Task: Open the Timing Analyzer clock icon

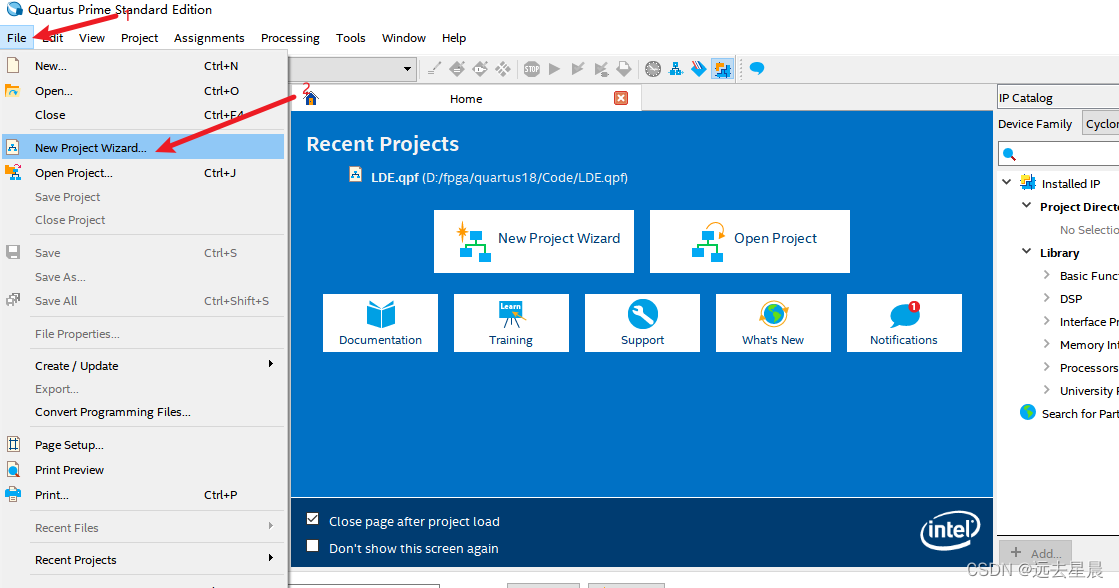Action: tap(653, 69)
